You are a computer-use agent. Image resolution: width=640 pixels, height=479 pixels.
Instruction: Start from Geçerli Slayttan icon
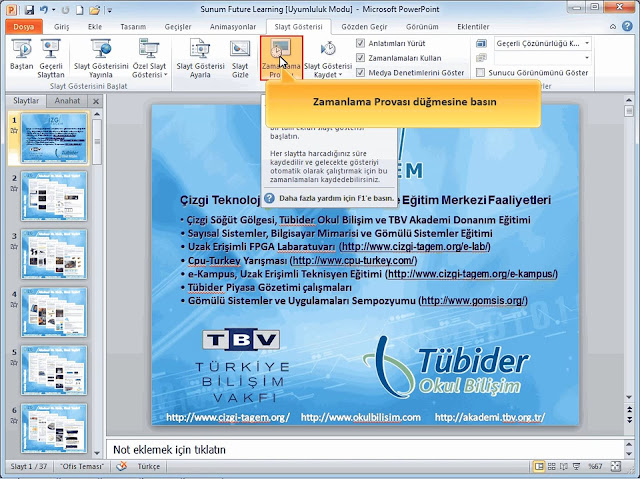pyautogui.click(x=51, y=58)
